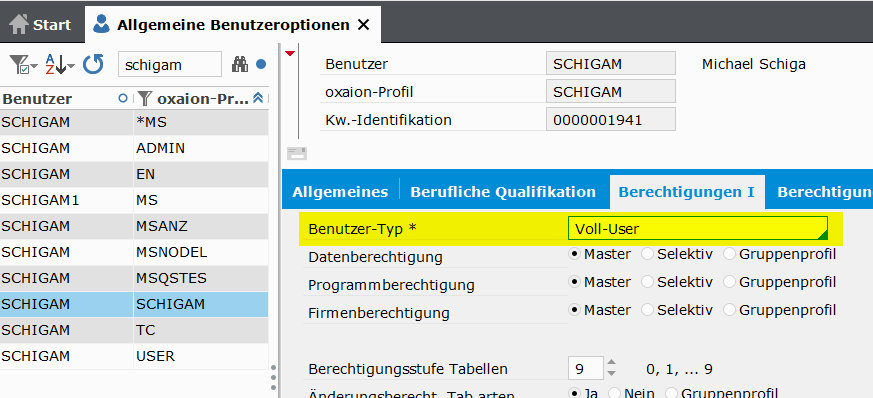
Task: Click the circle icon in the Benutzer column header
Action: 123,99
